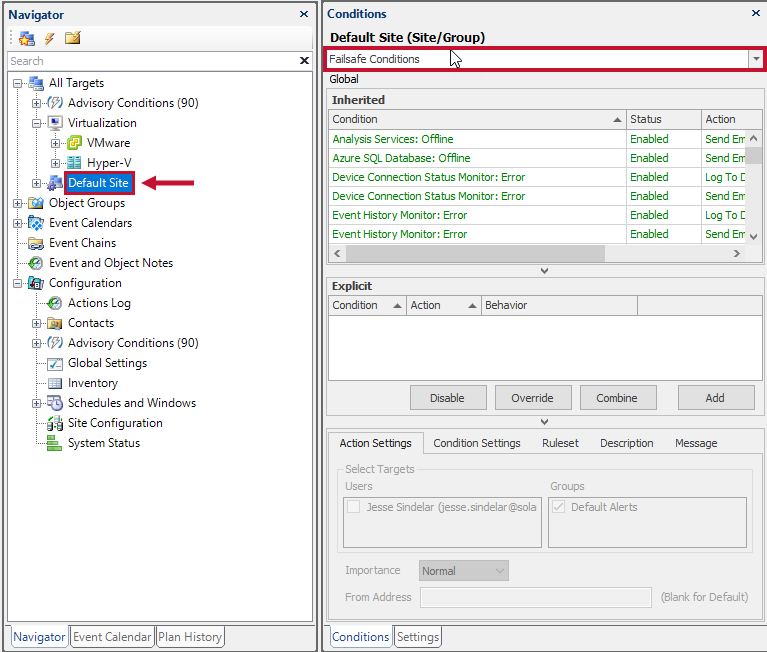Click Inherited list scroll-down arrow

754,236
